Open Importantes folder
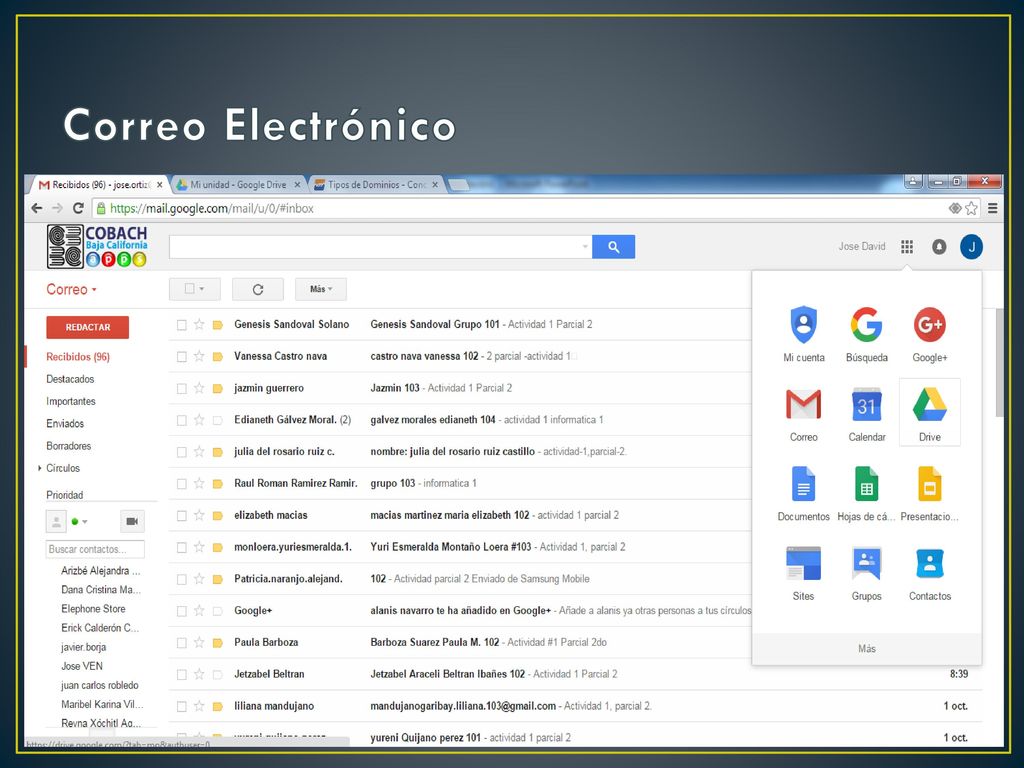 pos(71,402)
